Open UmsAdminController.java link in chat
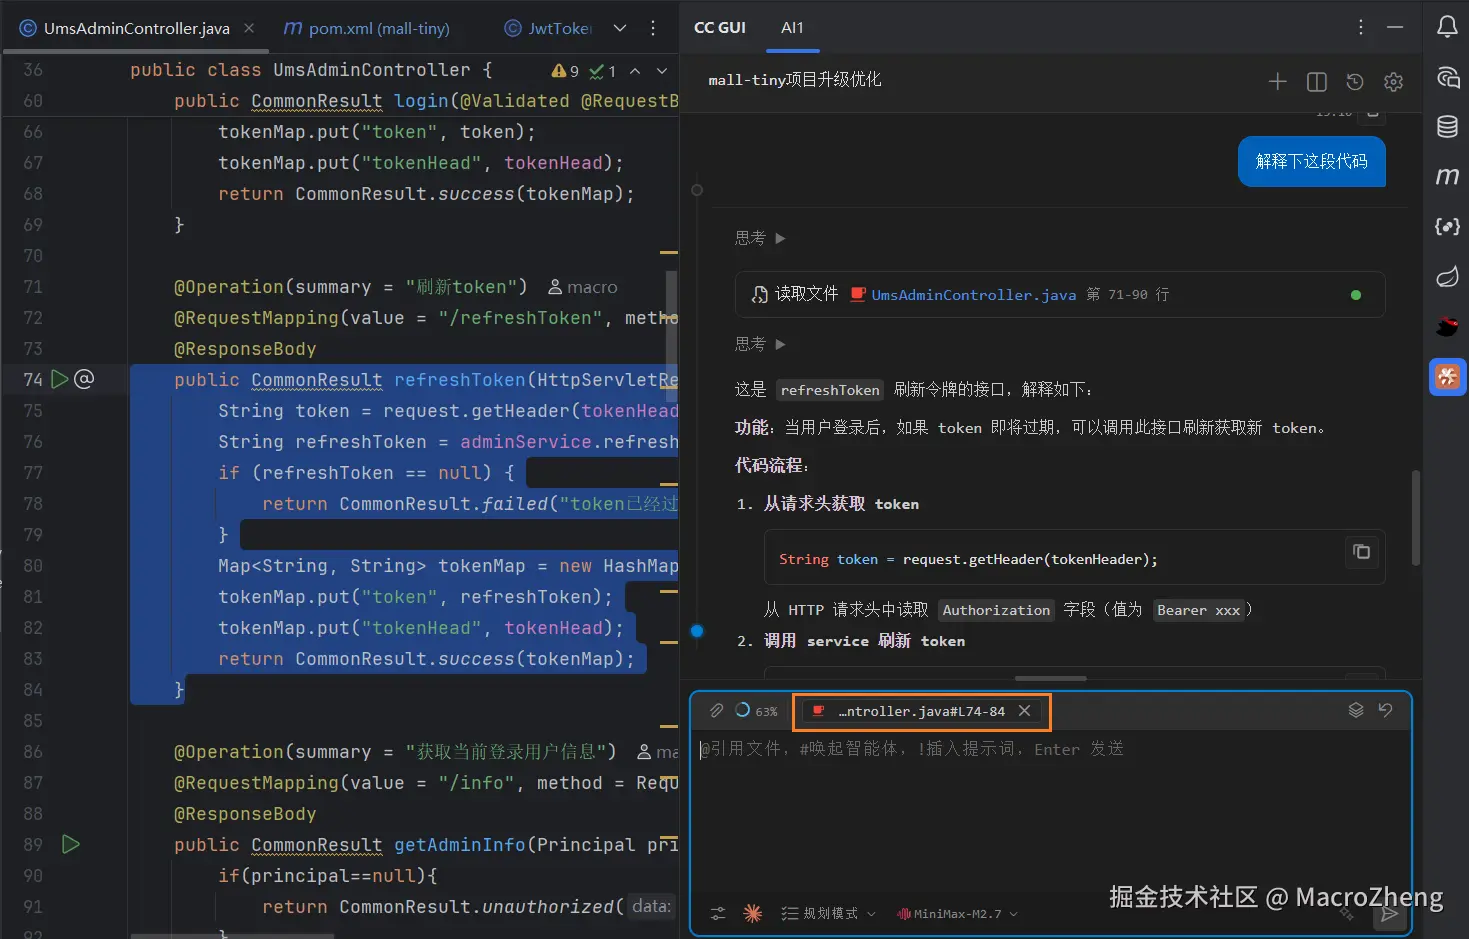This screenshot has width=1469, height=939. 973,295
